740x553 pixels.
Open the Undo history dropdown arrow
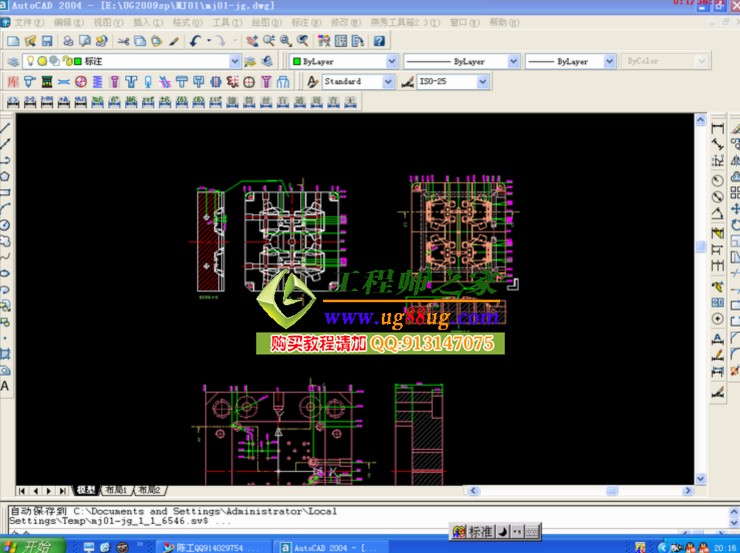point(209,41)
